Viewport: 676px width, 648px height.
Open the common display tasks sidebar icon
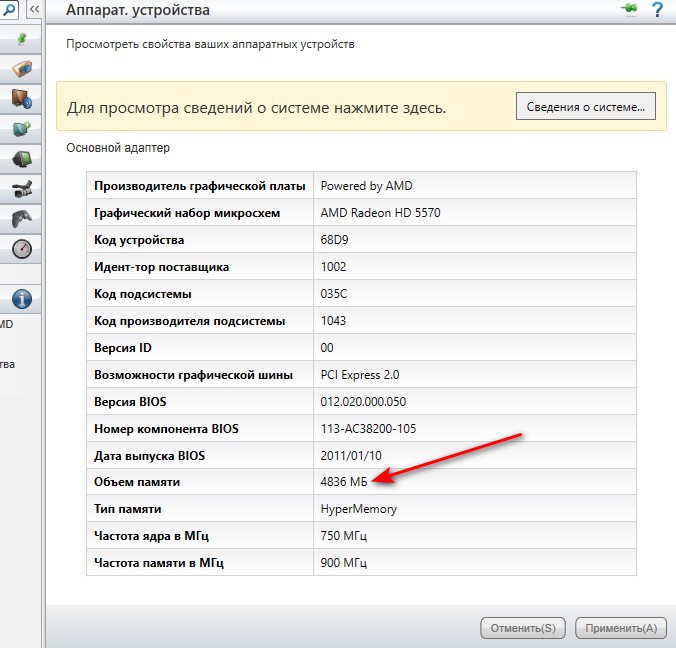(22, 129)
